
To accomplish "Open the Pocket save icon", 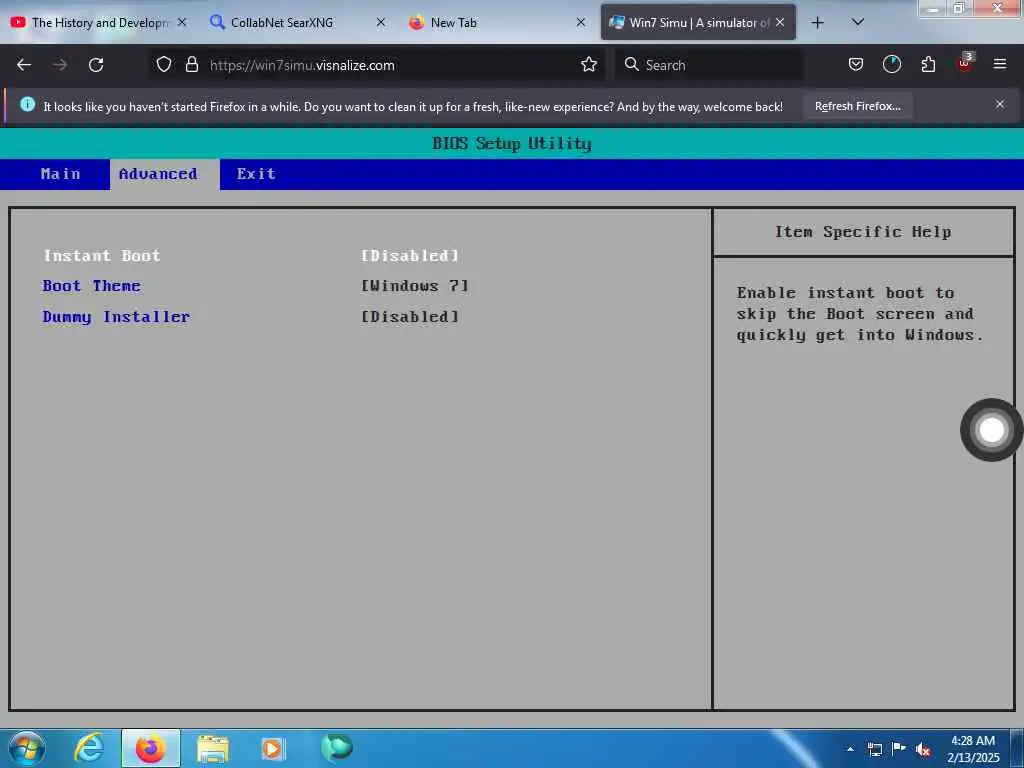I will point(856,65).
